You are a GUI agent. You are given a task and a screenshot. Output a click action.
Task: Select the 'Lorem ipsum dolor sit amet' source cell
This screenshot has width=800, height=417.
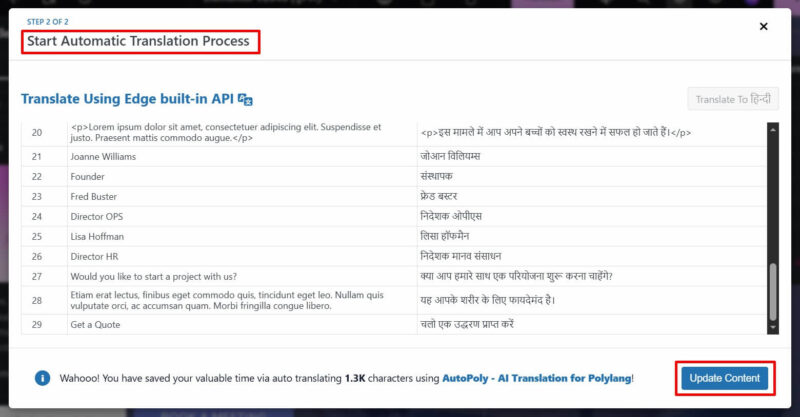pos(242,132)
